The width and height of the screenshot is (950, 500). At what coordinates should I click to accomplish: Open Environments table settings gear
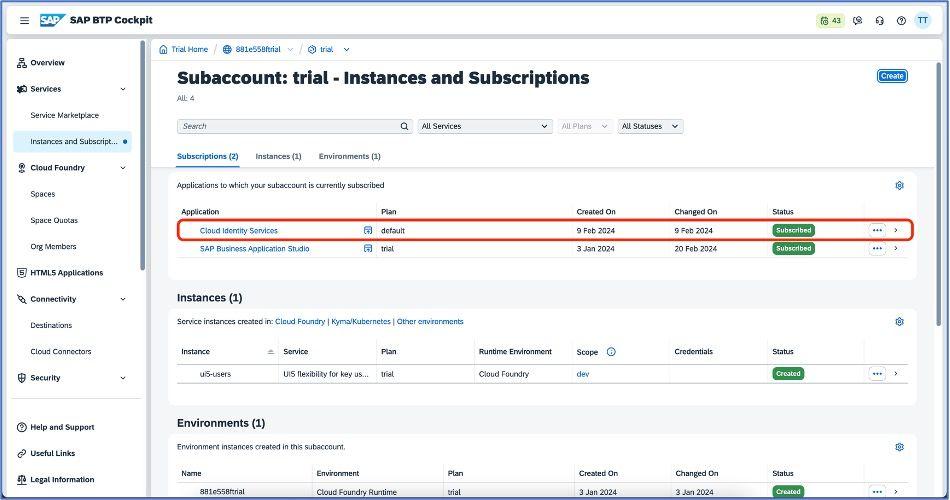[900, 447]
